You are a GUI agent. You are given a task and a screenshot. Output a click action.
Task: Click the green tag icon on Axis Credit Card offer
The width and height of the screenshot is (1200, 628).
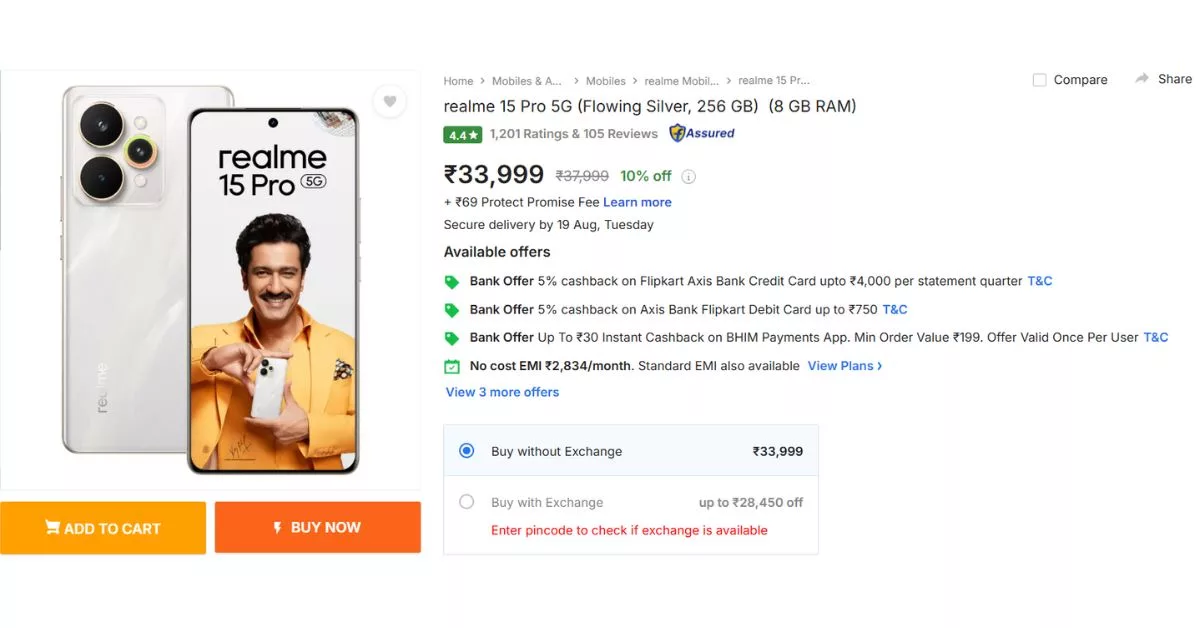tap(452, 281)
